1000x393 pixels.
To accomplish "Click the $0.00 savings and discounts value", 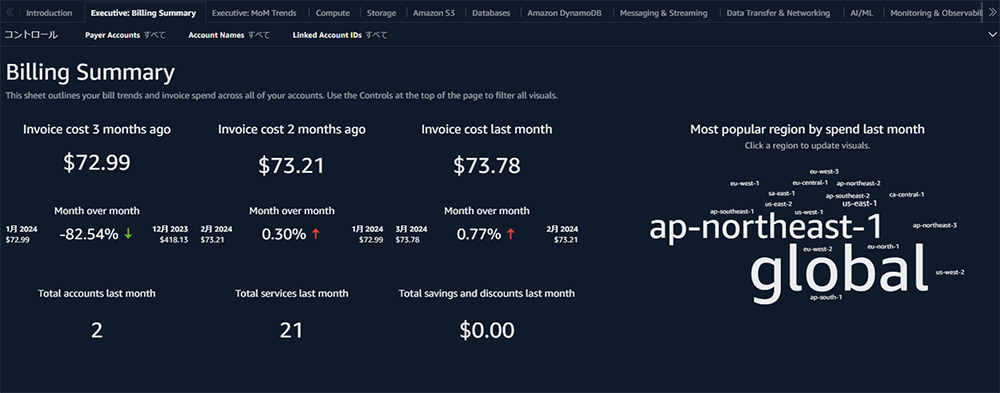I will pos(487,330).
